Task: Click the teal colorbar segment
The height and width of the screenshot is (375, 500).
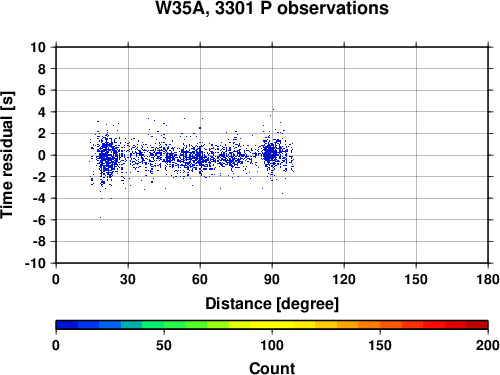Action: tap(132, 325)
